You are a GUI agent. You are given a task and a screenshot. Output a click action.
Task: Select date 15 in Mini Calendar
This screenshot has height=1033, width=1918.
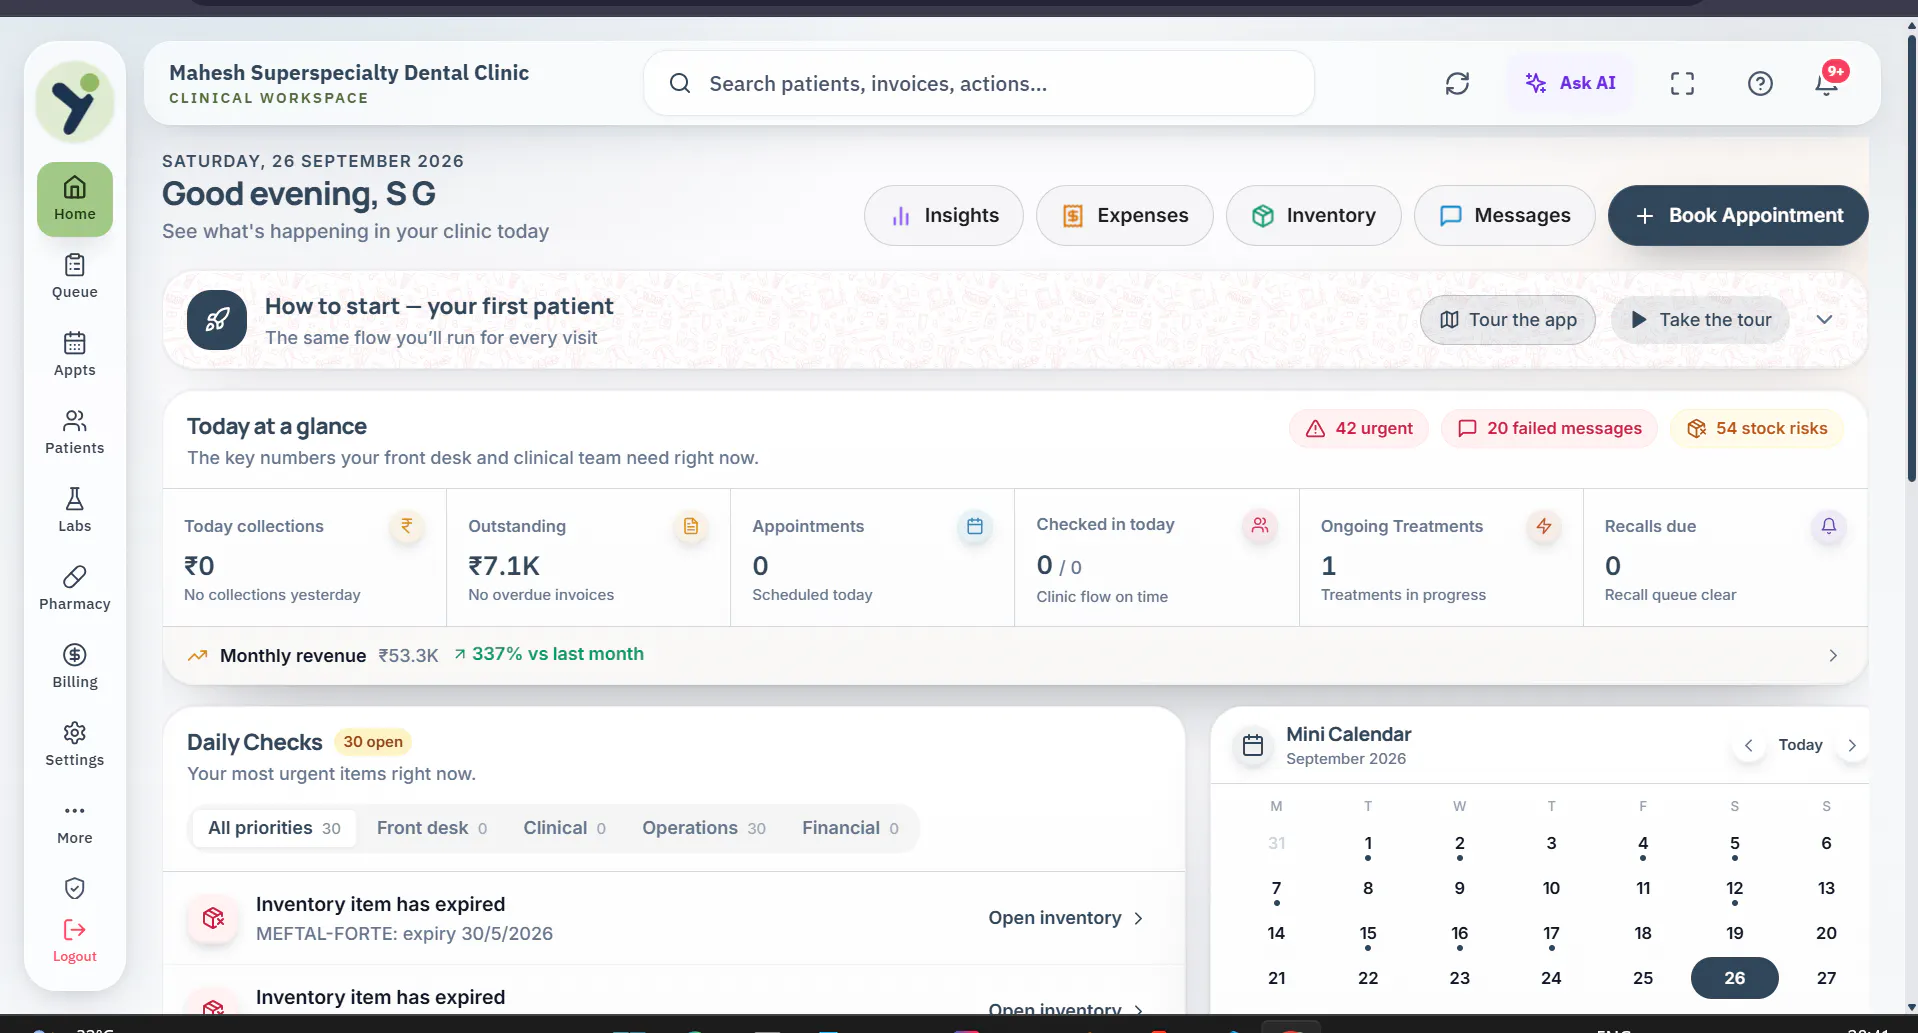[x=1368, y=934]
